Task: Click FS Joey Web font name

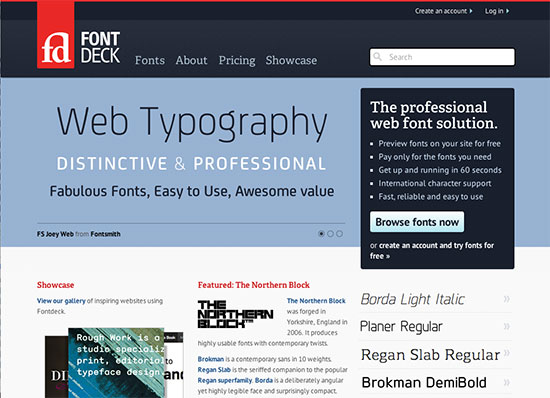Action: [55, 234]
